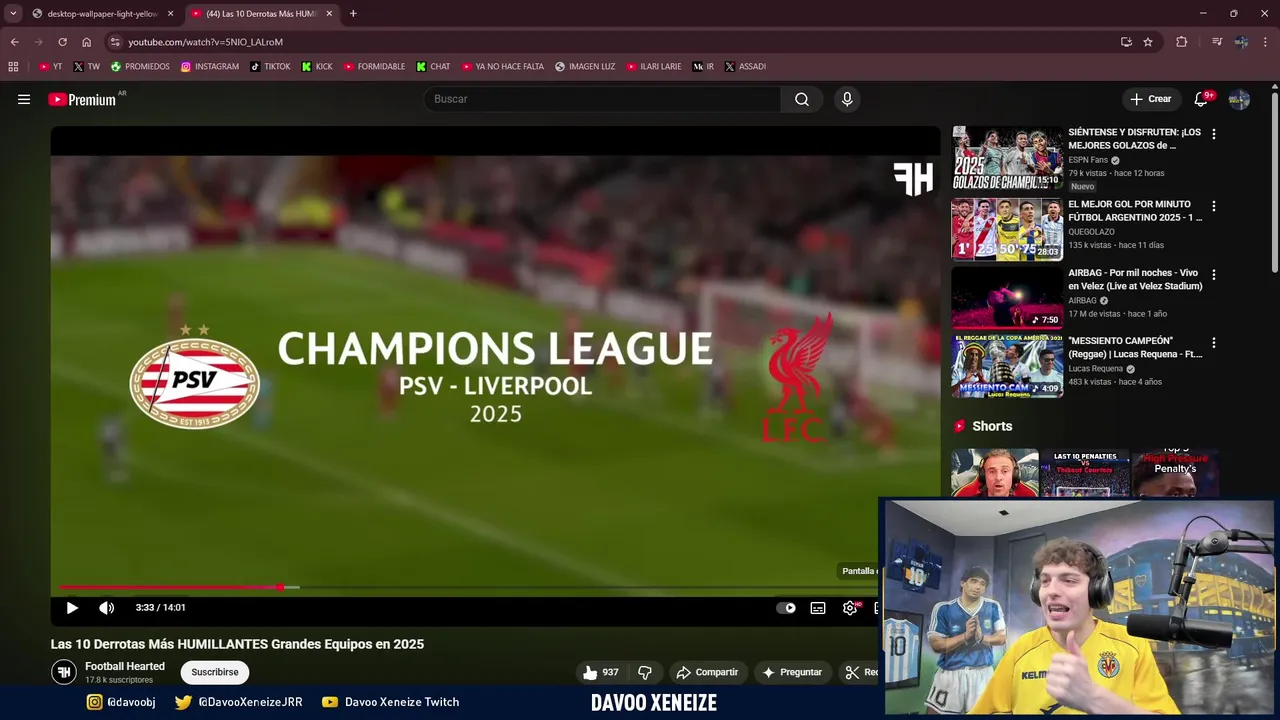
Task: Open the LAST 10 PENALTIES short
Action: [x=1085, y=473]
